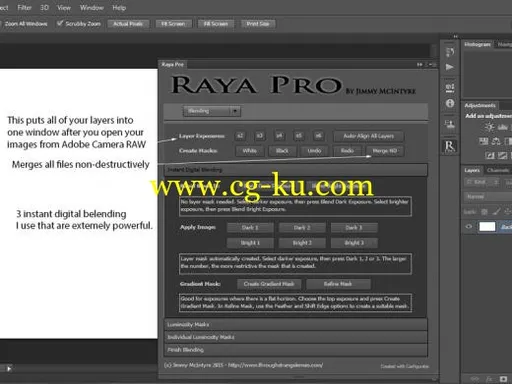
Task: Open the Help menu
Action: (119, 8)
